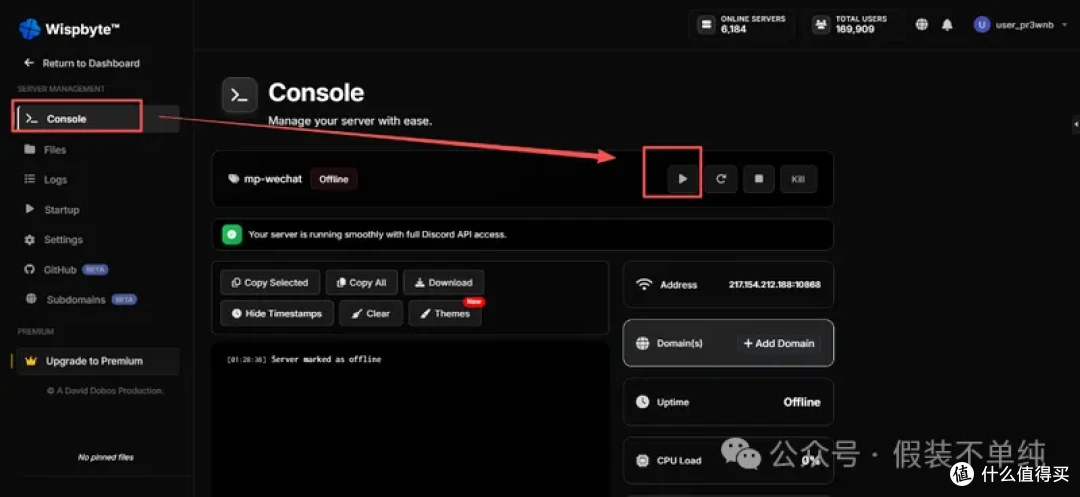The width and height of the screenshot is (1080, 497).
Task: Click the 'No pinned files' text
Action: pyautogui.click(x=105, y=457)
